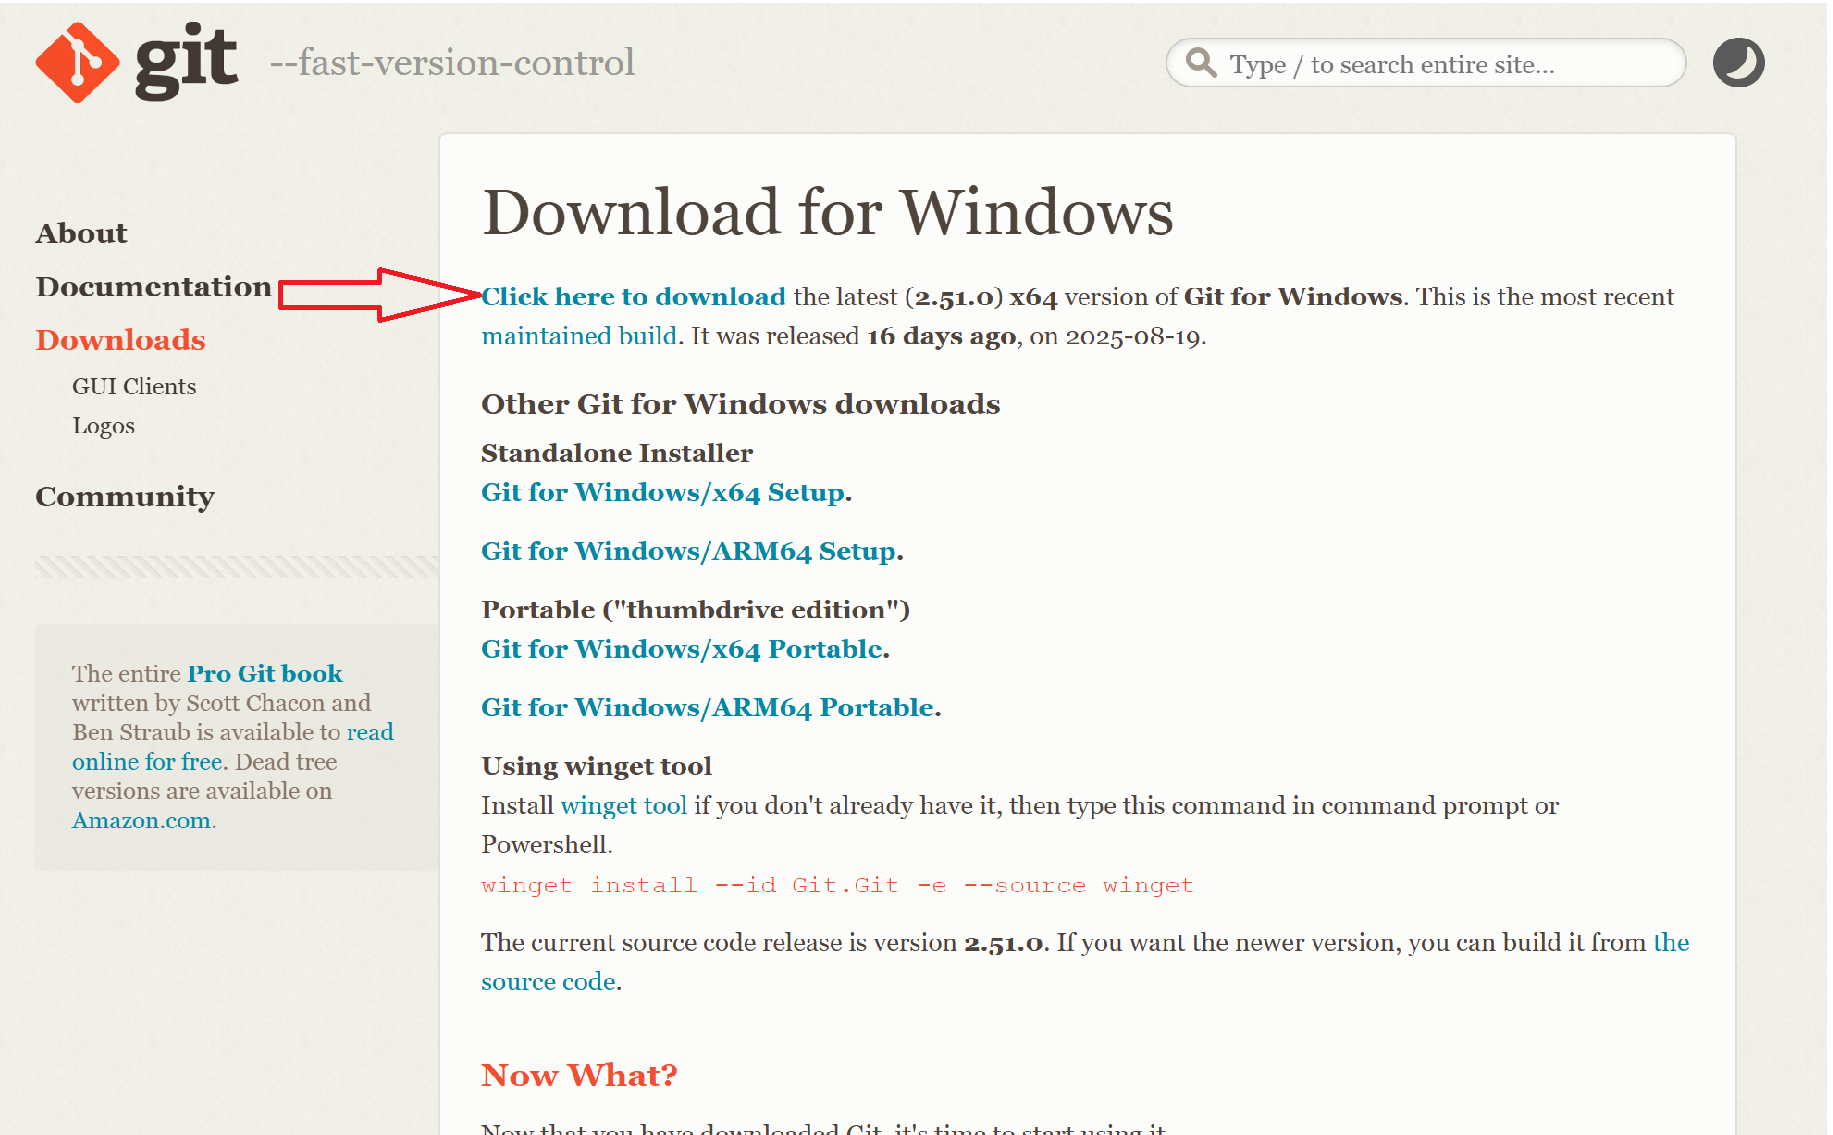Click the git wordmark in the header
The width and height of the screenshot is (1833, 1135).
click(x=187, y=62)
